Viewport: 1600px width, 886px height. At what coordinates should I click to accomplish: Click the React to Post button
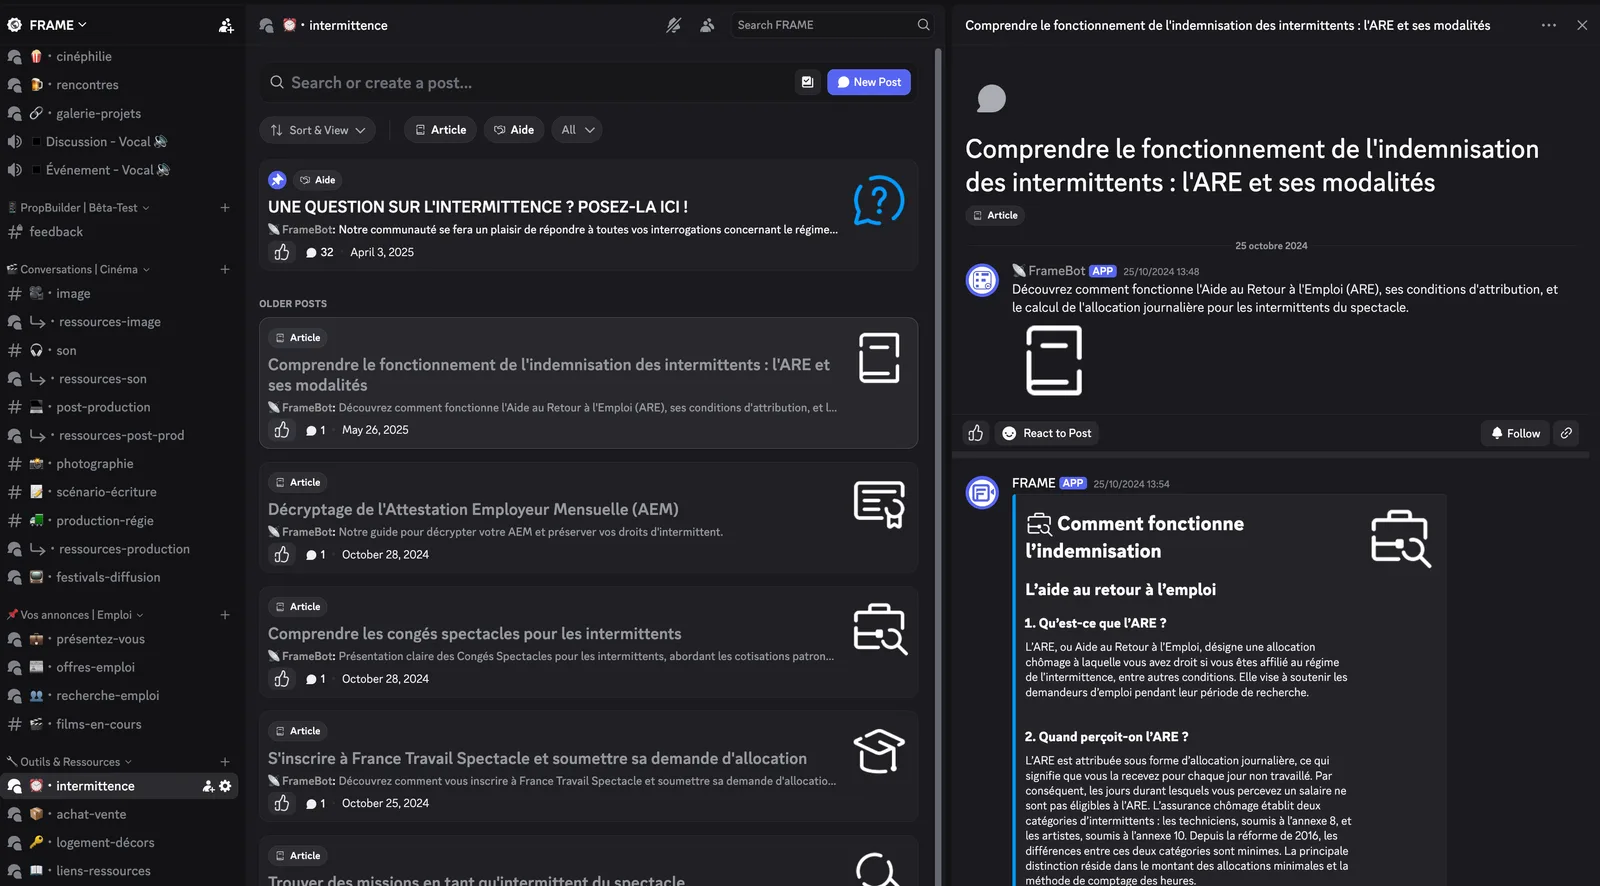1047,433
